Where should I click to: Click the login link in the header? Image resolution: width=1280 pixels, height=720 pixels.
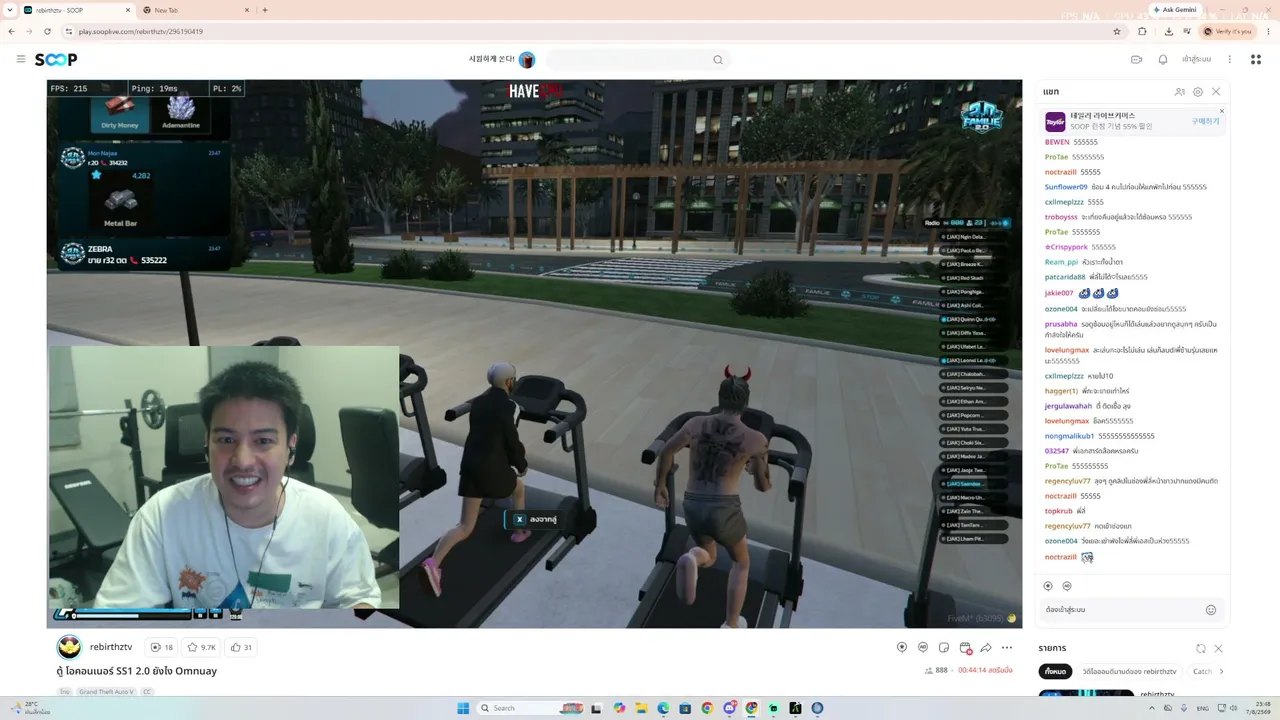pyautogui.click(x=1196, y=60)
